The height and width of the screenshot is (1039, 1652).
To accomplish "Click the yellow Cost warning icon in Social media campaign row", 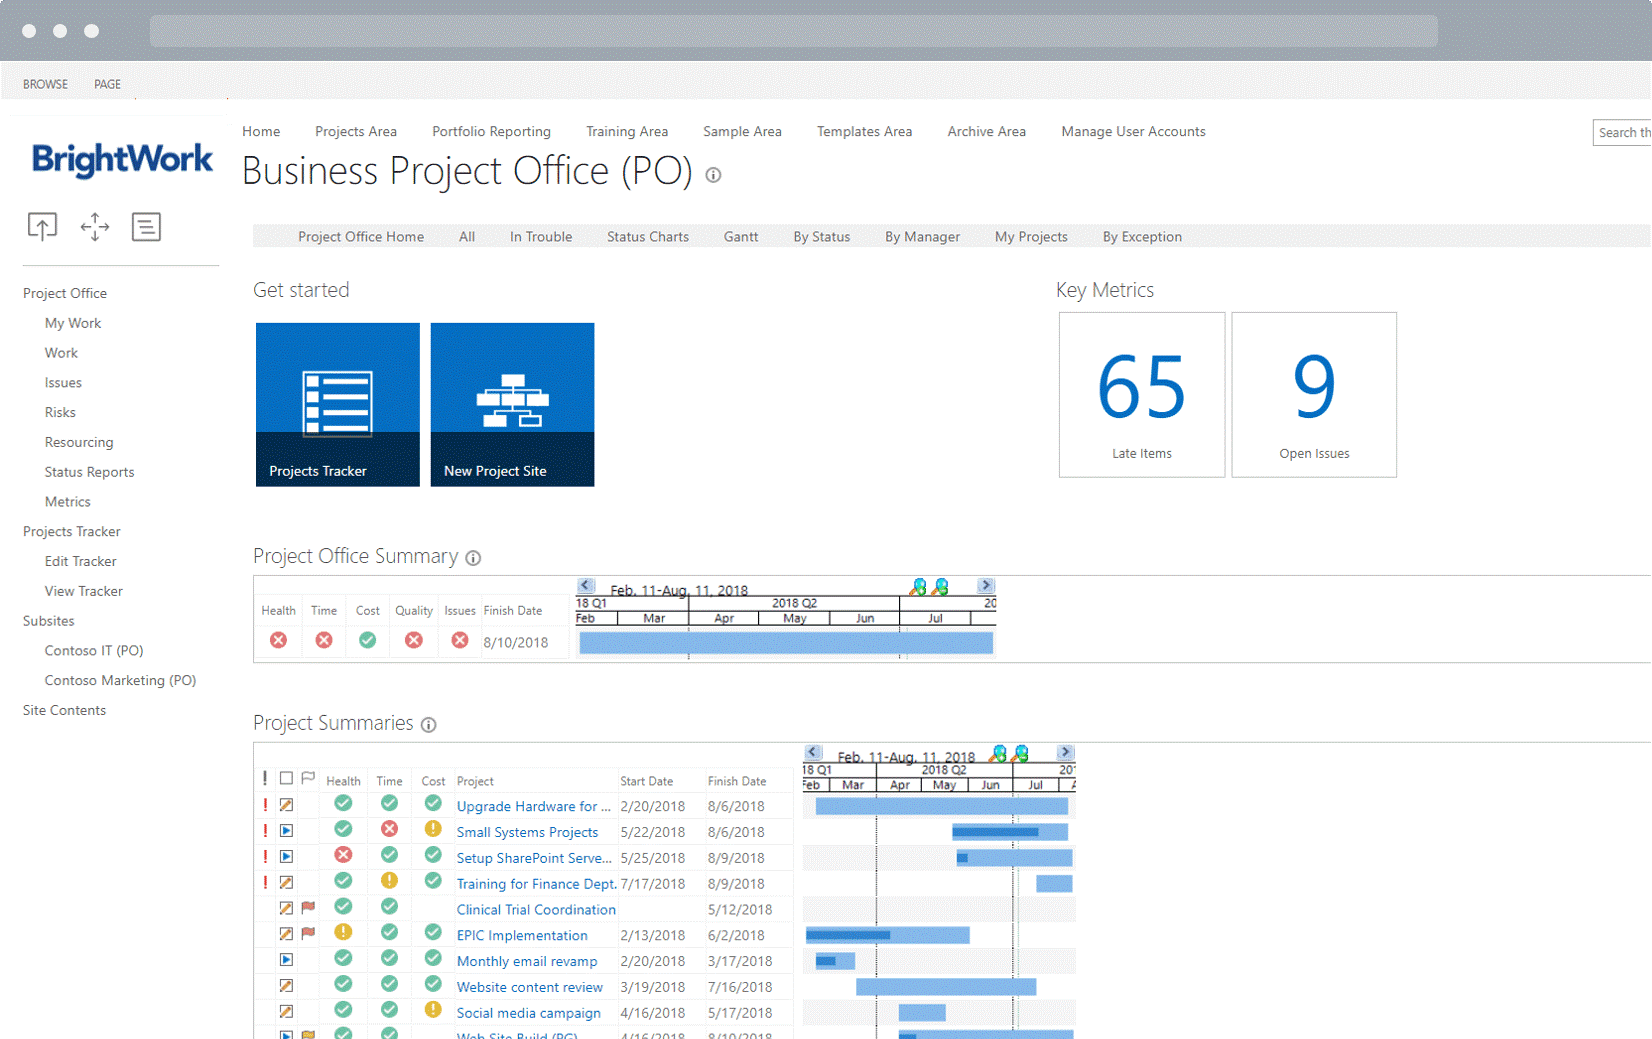I will click(433, 1010).
